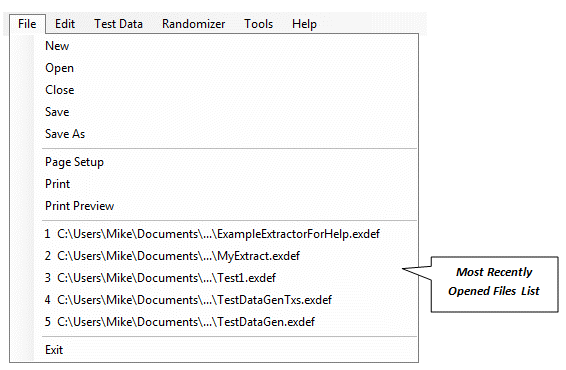Click the File menu in the menu bar
The height and width of the screenshot is (370, 566).
click(x=27, y=24)
